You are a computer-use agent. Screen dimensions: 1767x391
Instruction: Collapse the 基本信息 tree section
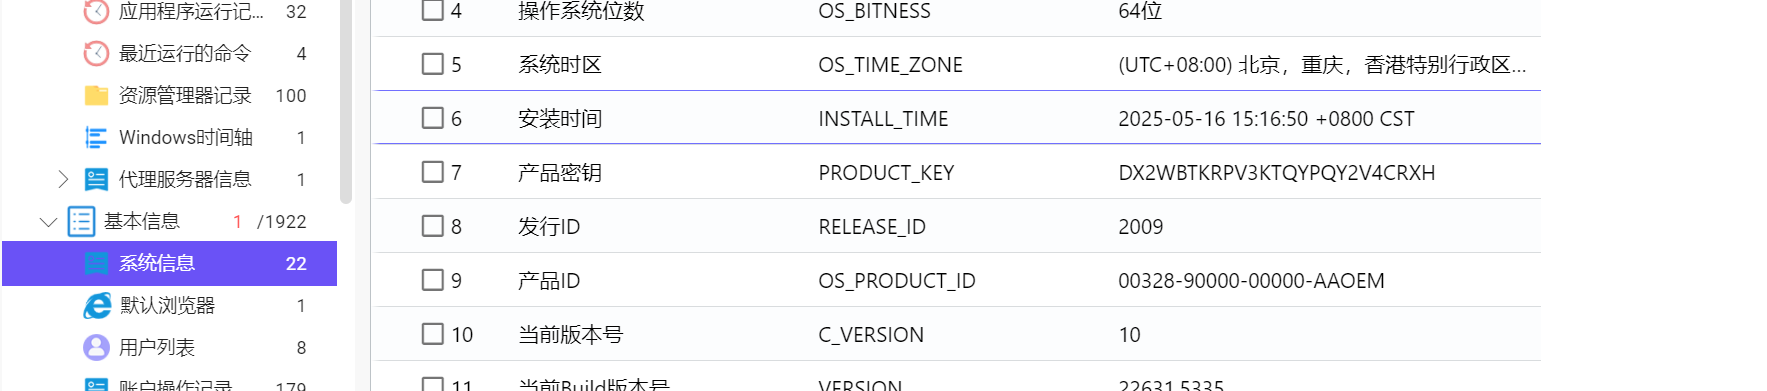(x=47, y=221)
